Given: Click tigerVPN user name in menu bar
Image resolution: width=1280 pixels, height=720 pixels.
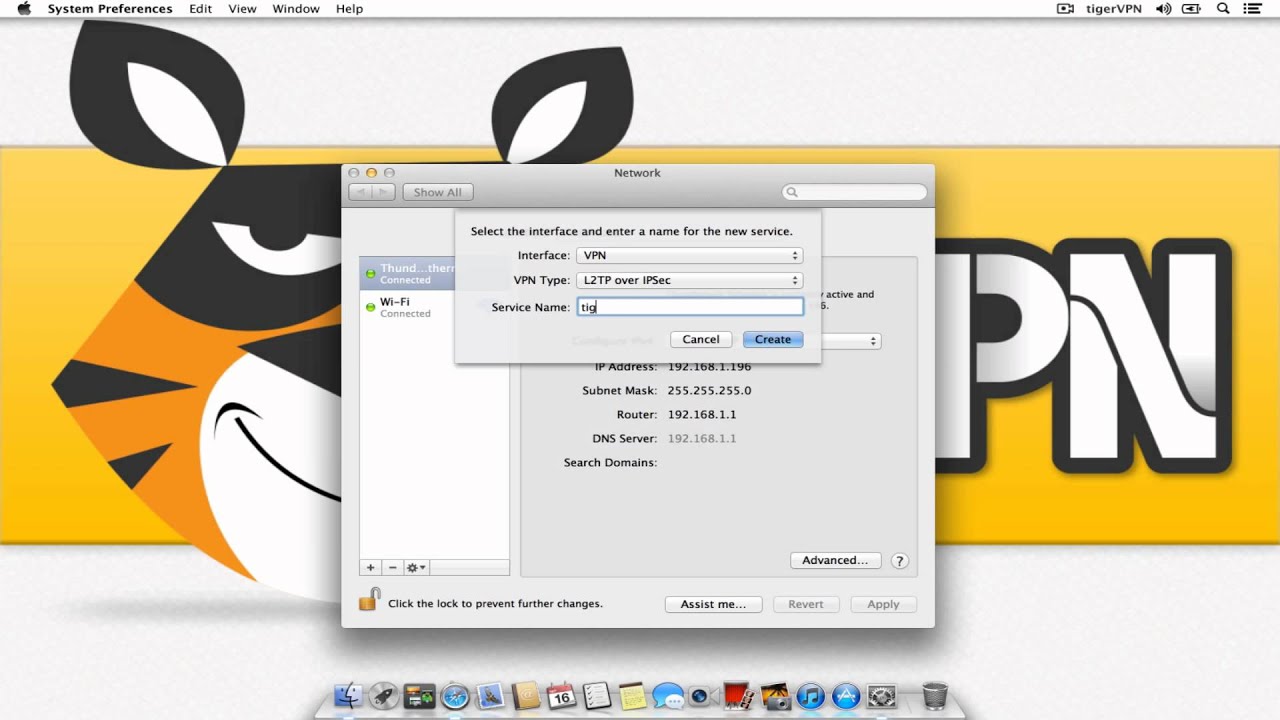Looking at the screenshot, I should 1113,9.
